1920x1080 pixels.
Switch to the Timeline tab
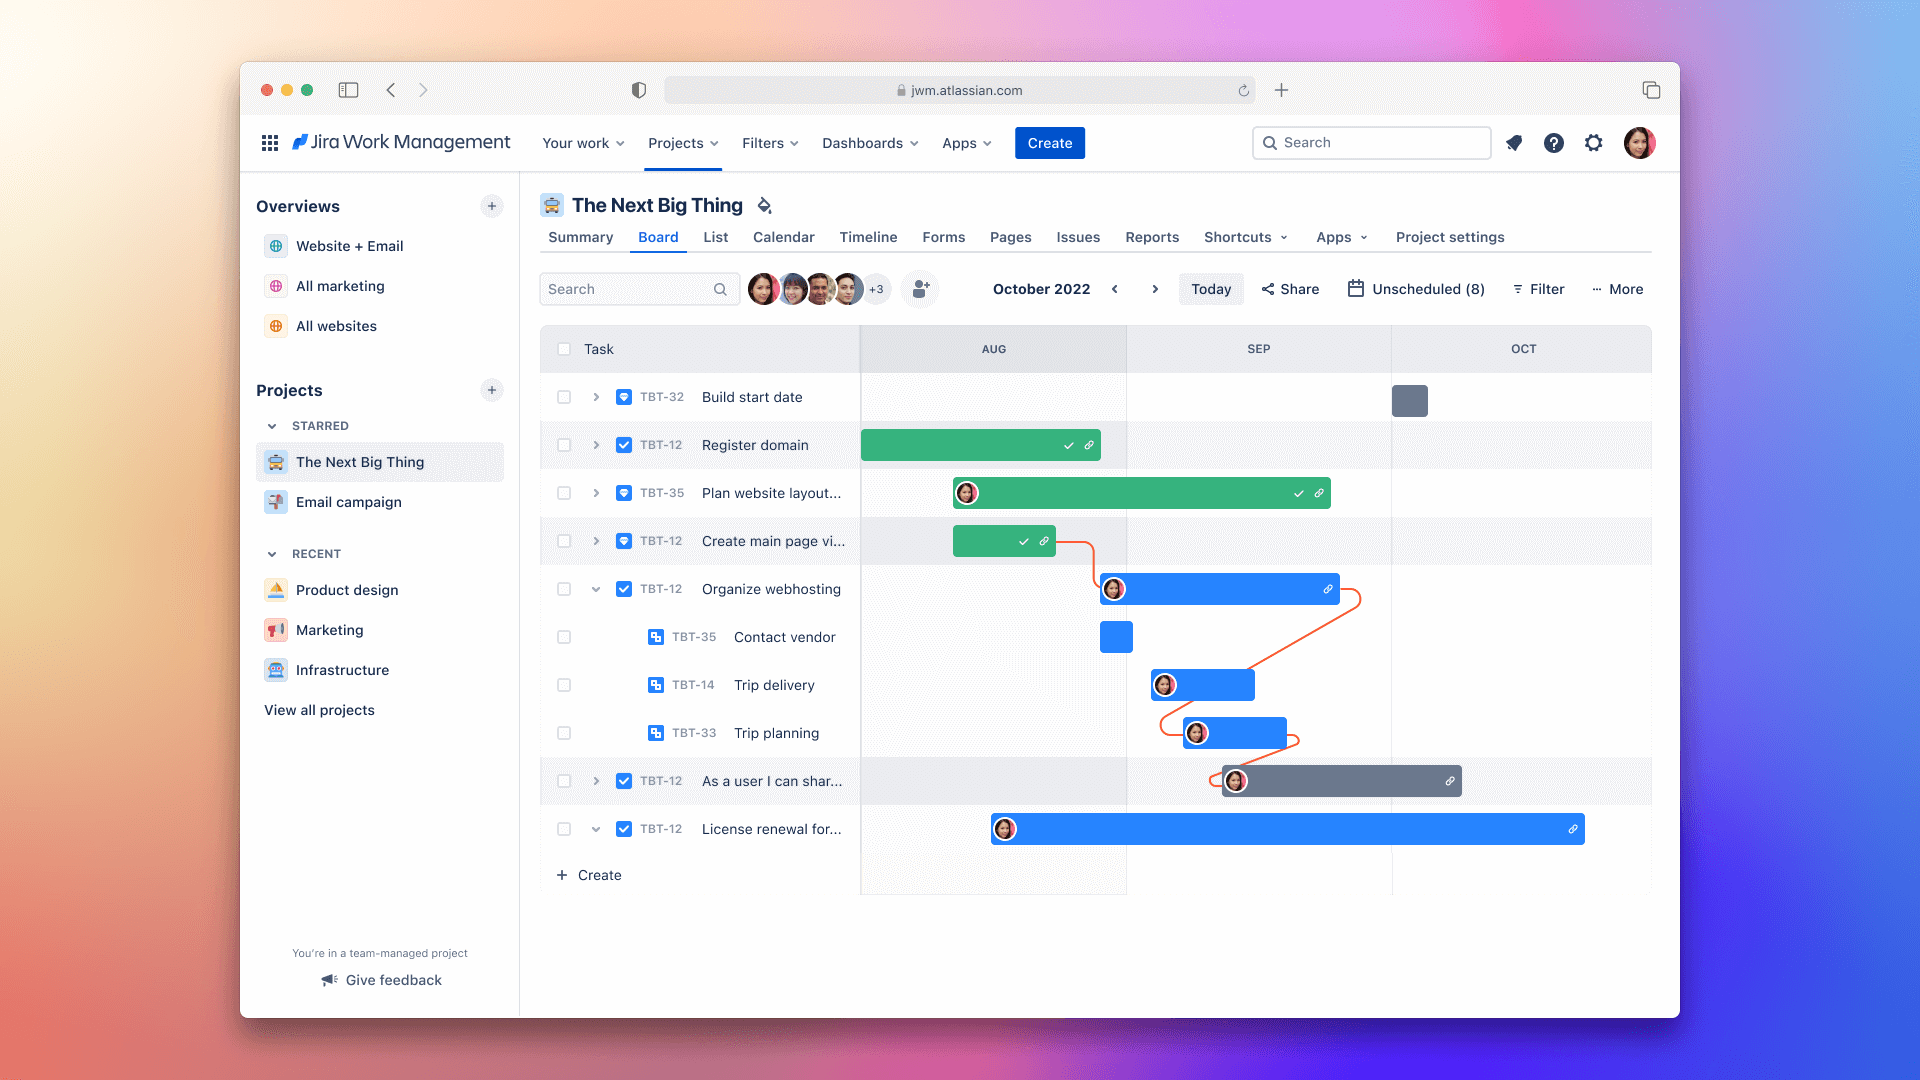867,237
